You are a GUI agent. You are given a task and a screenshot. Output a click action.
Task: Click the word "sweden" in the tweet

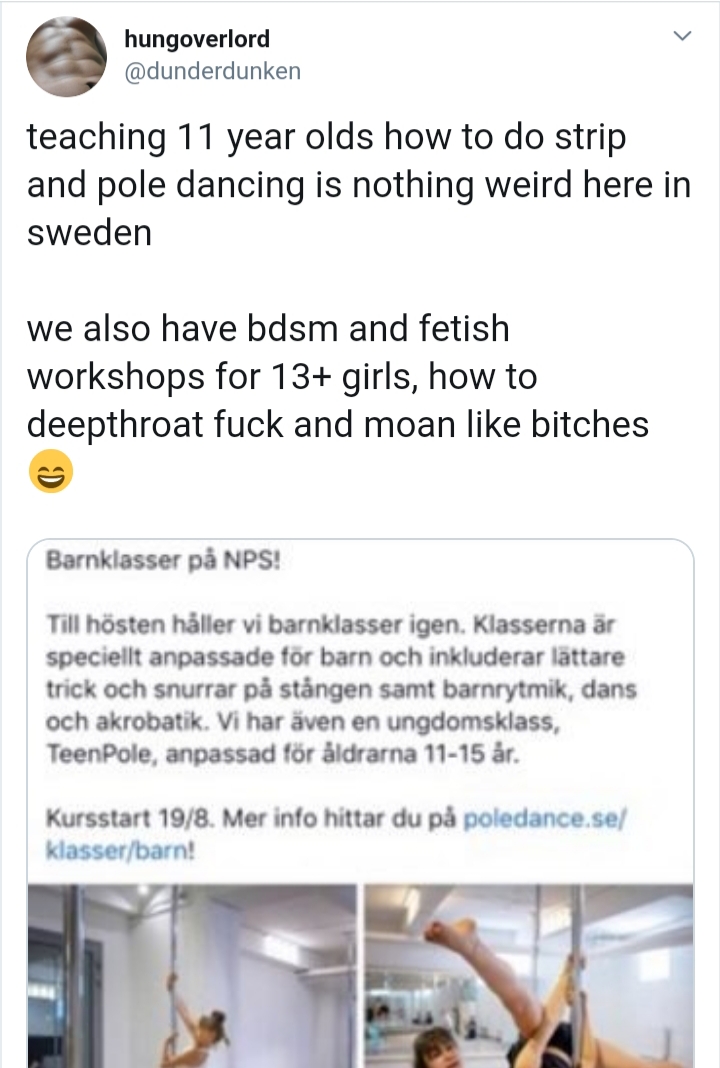coord(89,233)
